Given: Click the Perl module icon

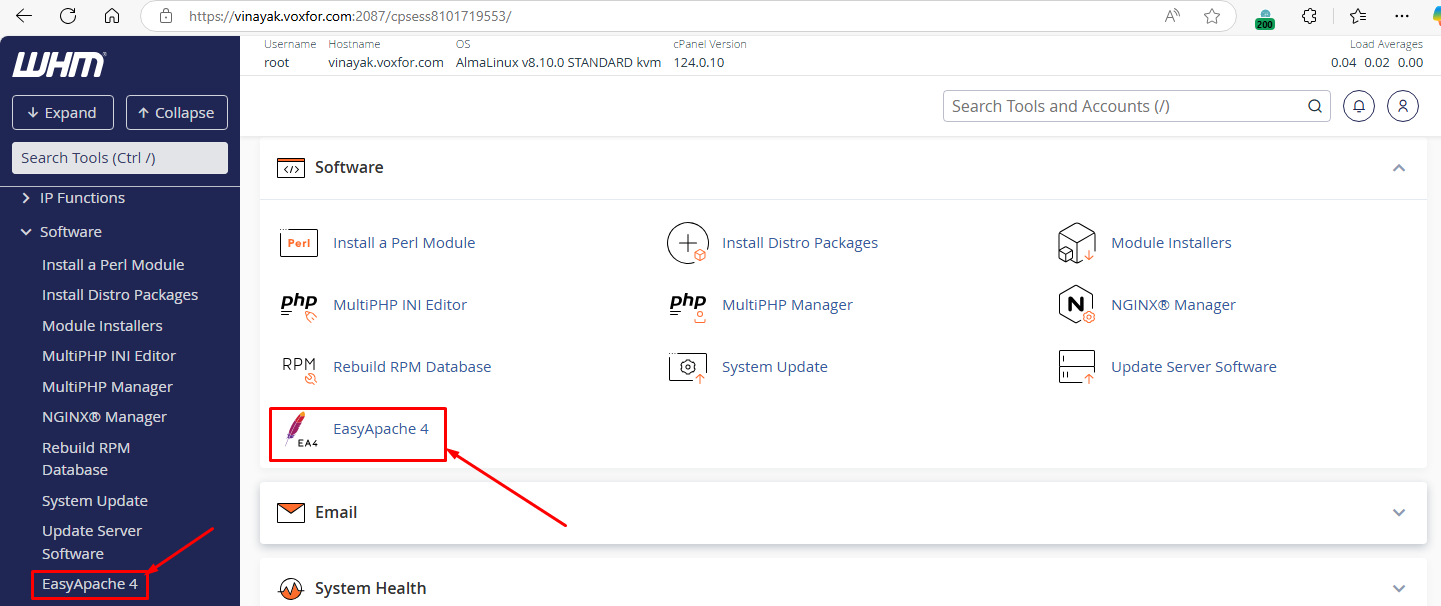Looking at the screenshot, I should [298, 242].
